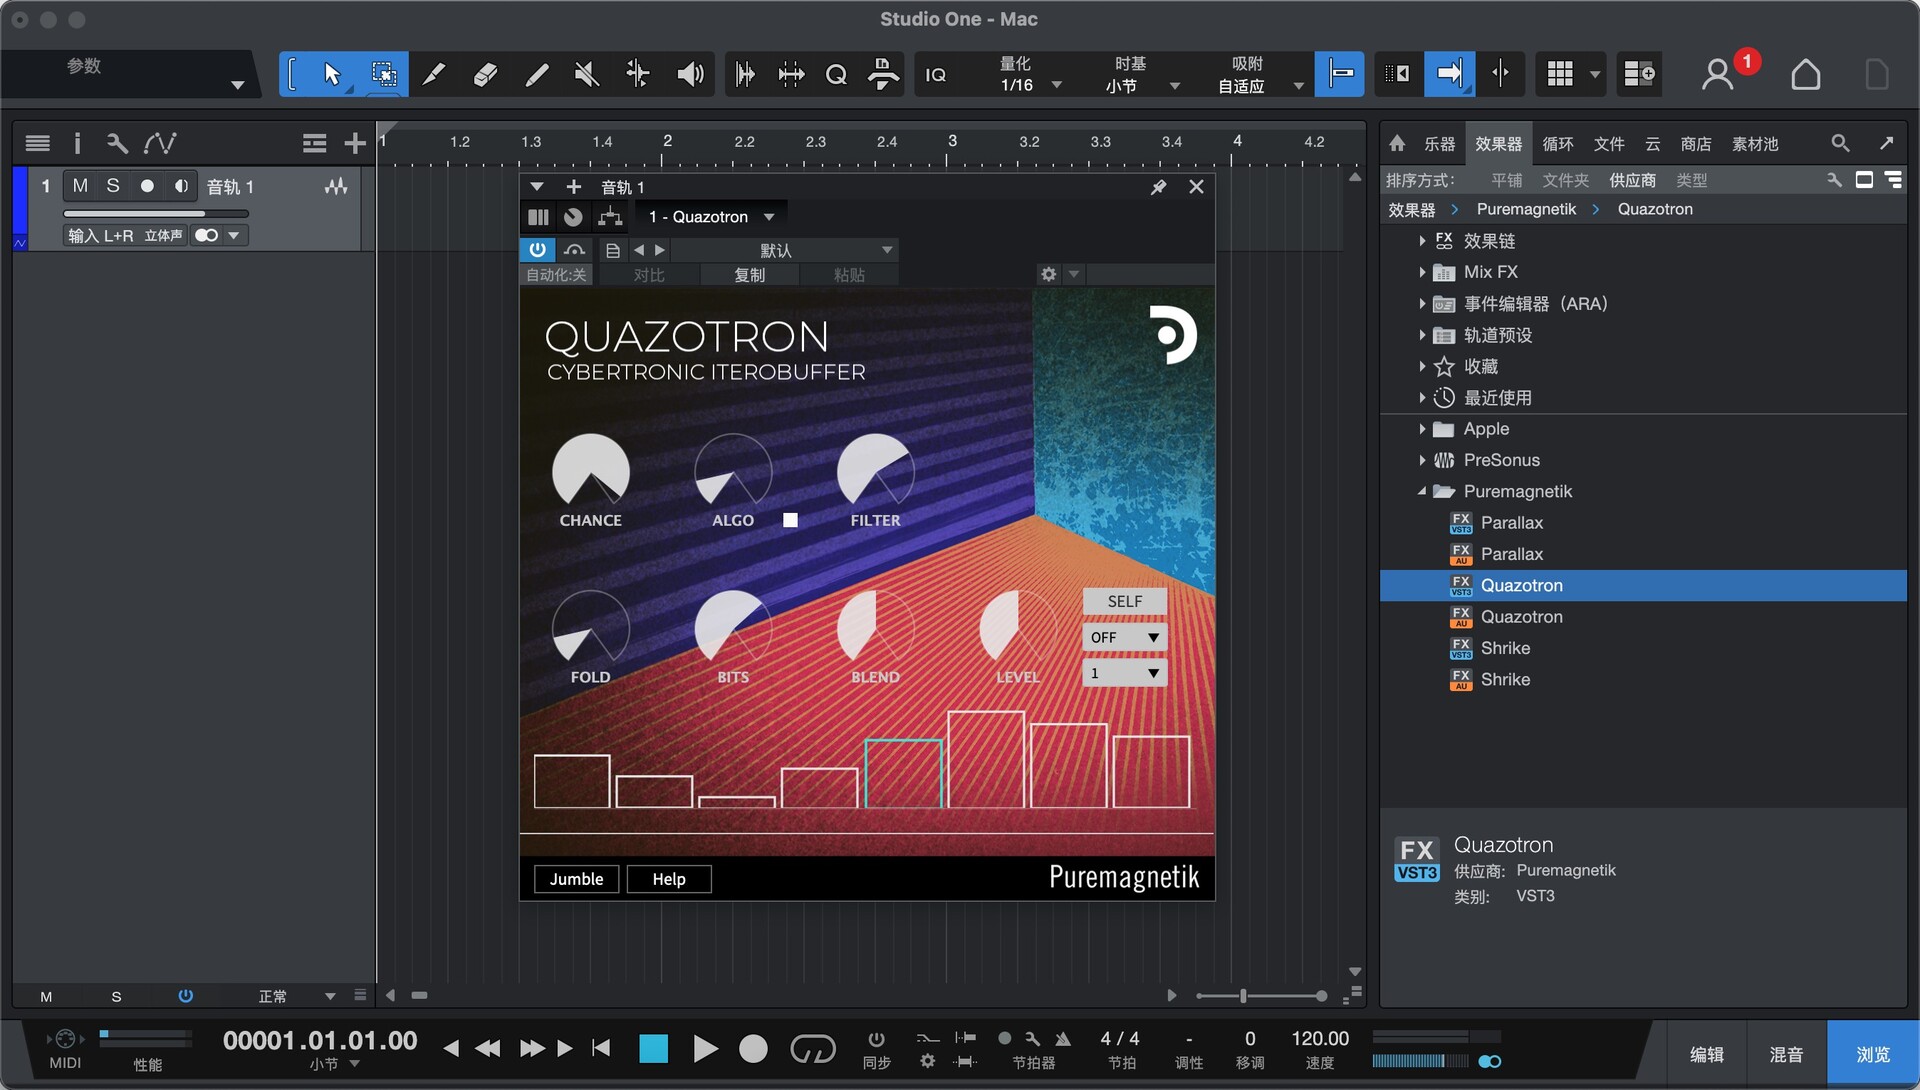Click the wrench options icon in track header
The image size is (1920, 1090).
coord(117,144)
